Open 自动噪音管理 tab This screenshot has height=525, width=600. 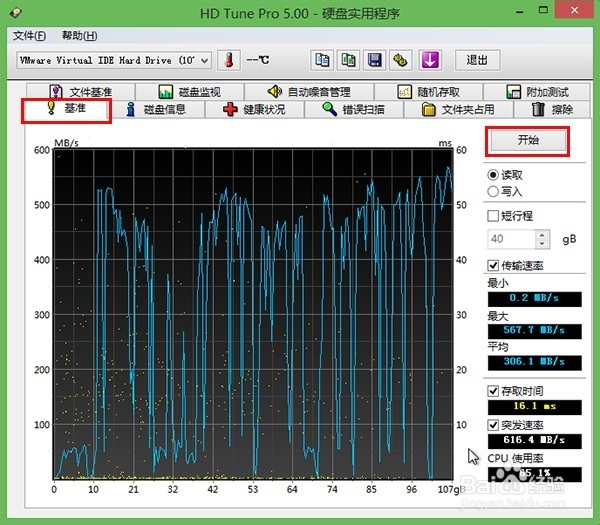click(x=309, y=92)
